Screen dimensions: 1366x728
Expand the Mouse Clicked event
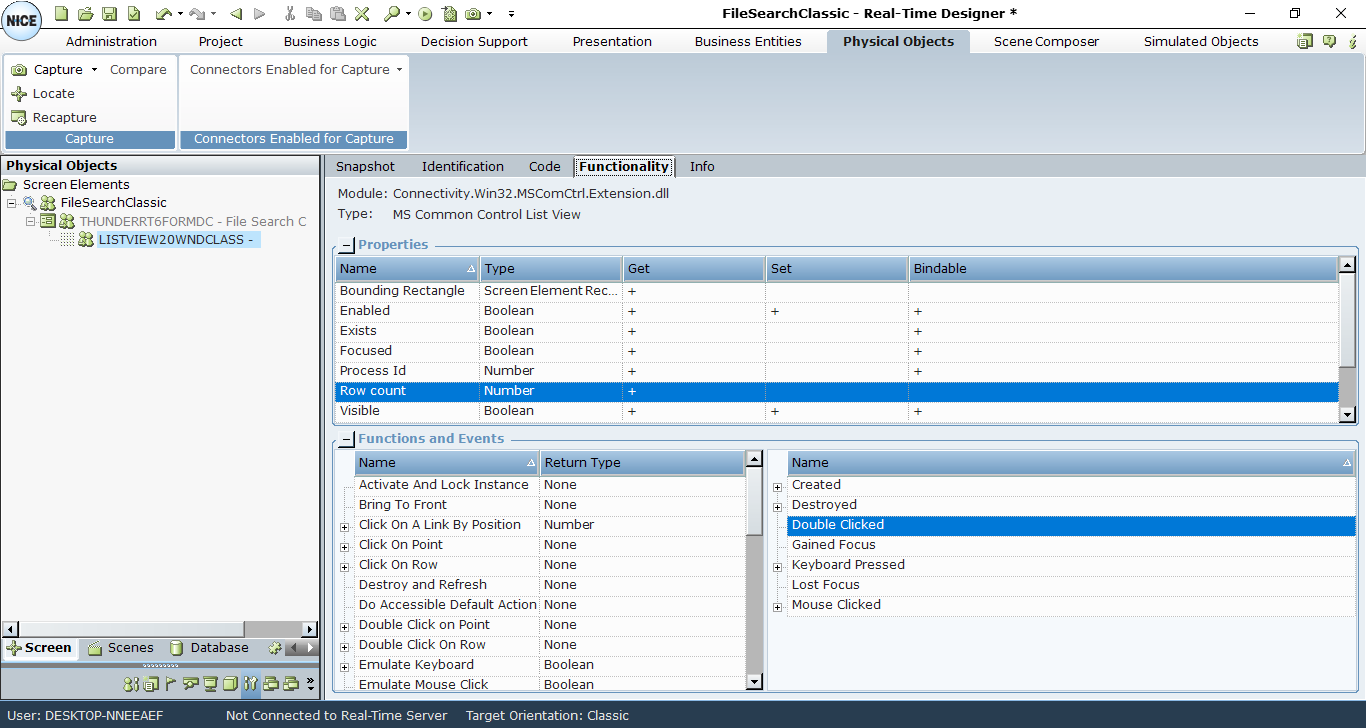[x=777, y=606]
